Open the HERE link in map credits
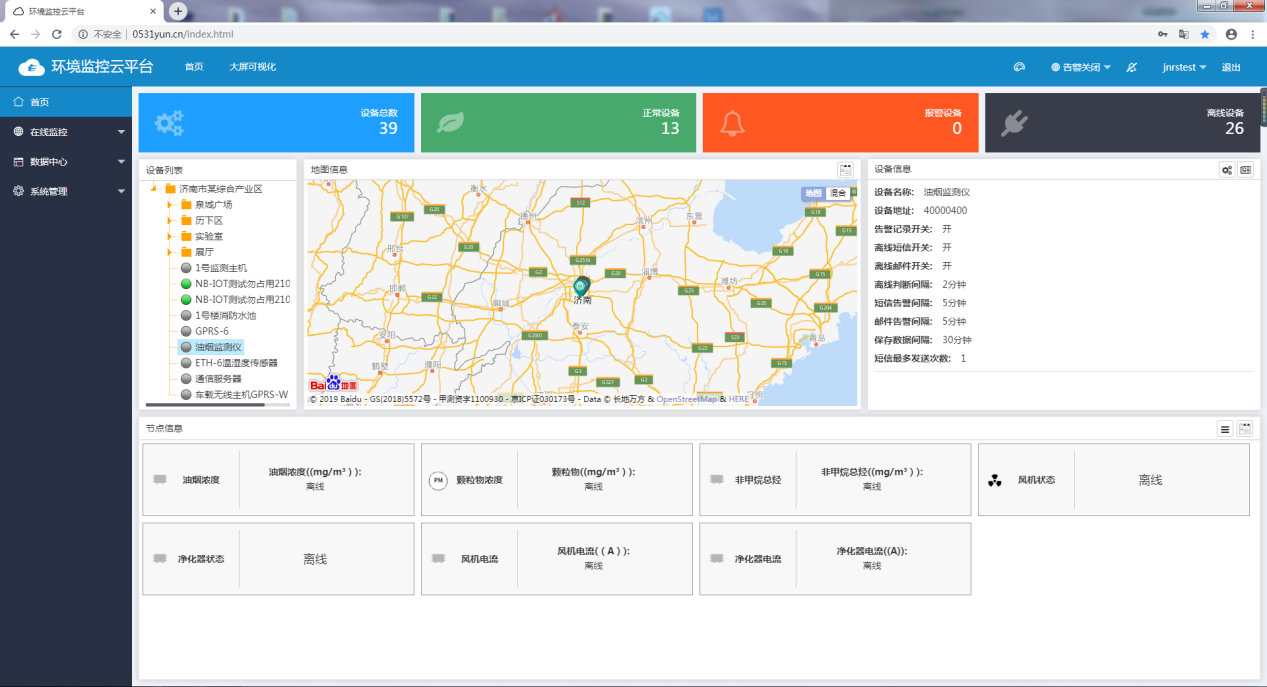 coord(738,399)
